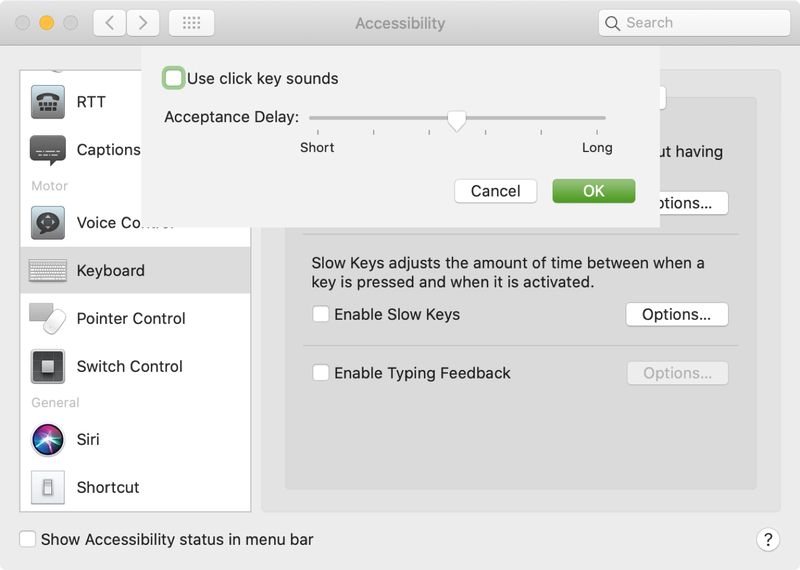Click the magnifying glass search icon
800x570 pixels.
click(x=612, y=23)
